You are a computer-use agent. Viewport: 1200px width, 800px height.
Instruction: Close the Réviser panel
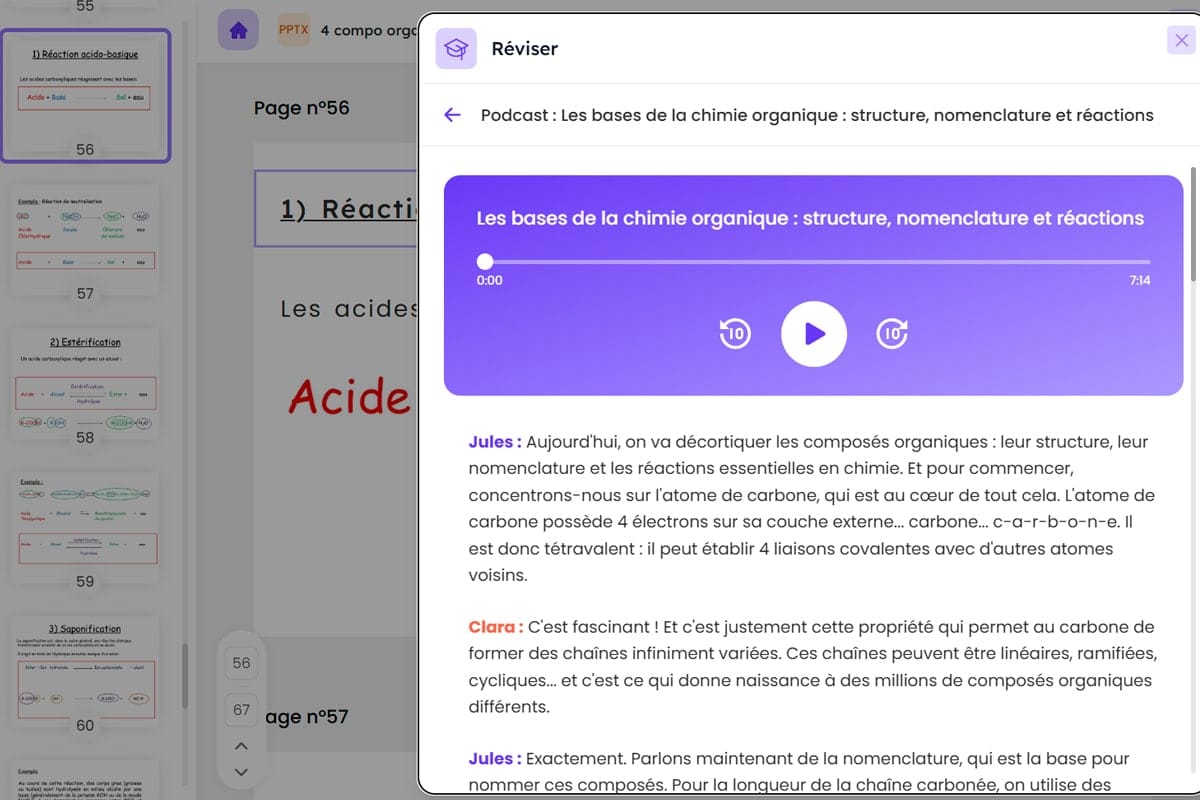coord(1182,40)
